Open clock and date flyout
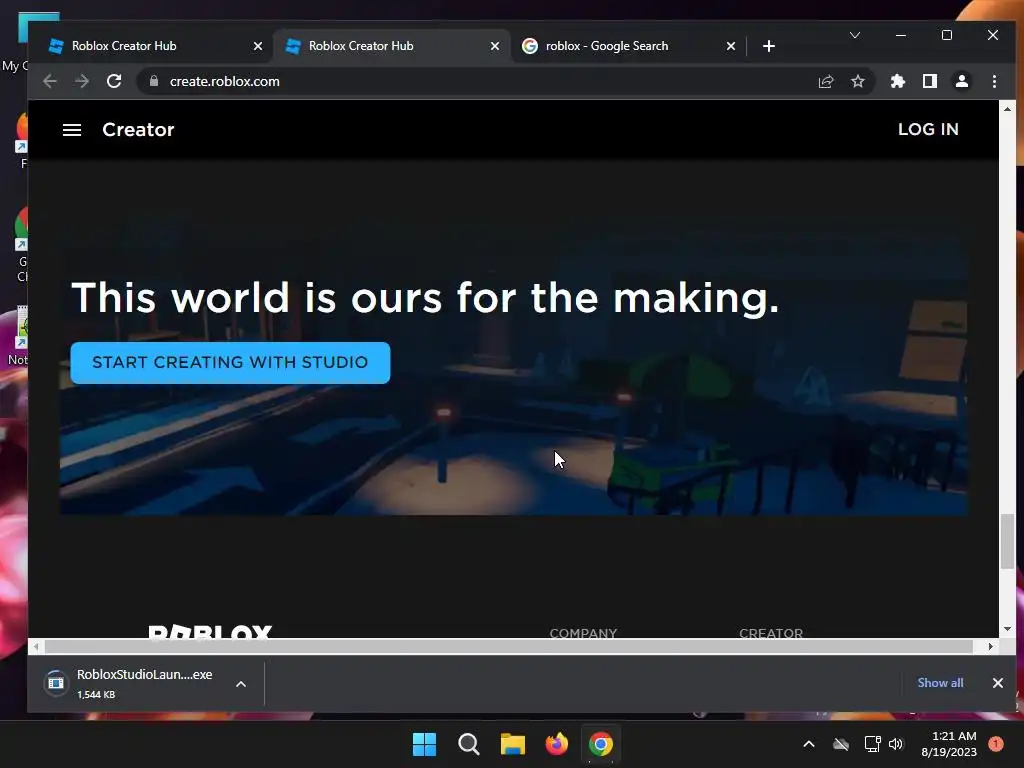This screenshot has width=1024, height=768. pyautogui.click(x=949, y=744)
